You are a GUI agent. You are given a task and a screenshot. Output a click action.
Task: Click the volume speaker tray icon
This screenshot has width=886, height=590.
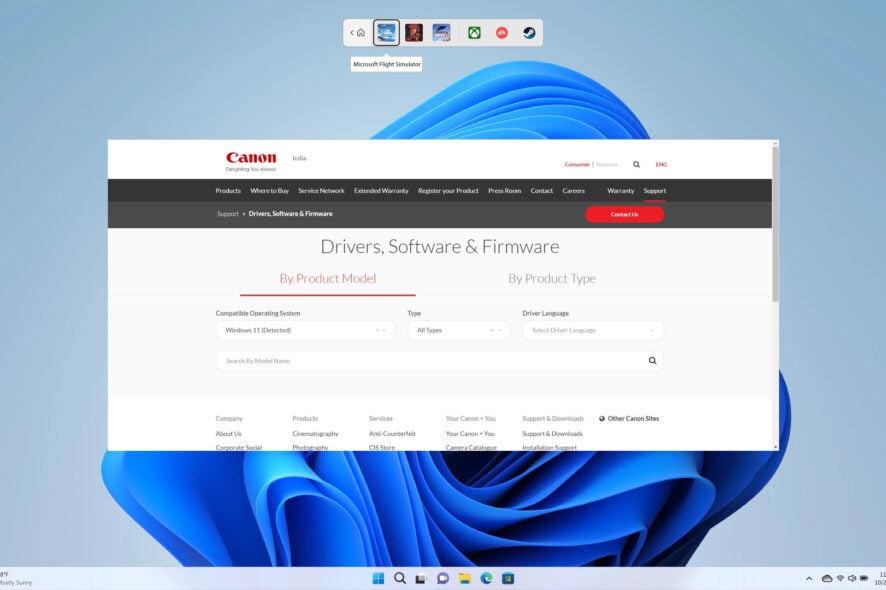[x=852, y=579]
